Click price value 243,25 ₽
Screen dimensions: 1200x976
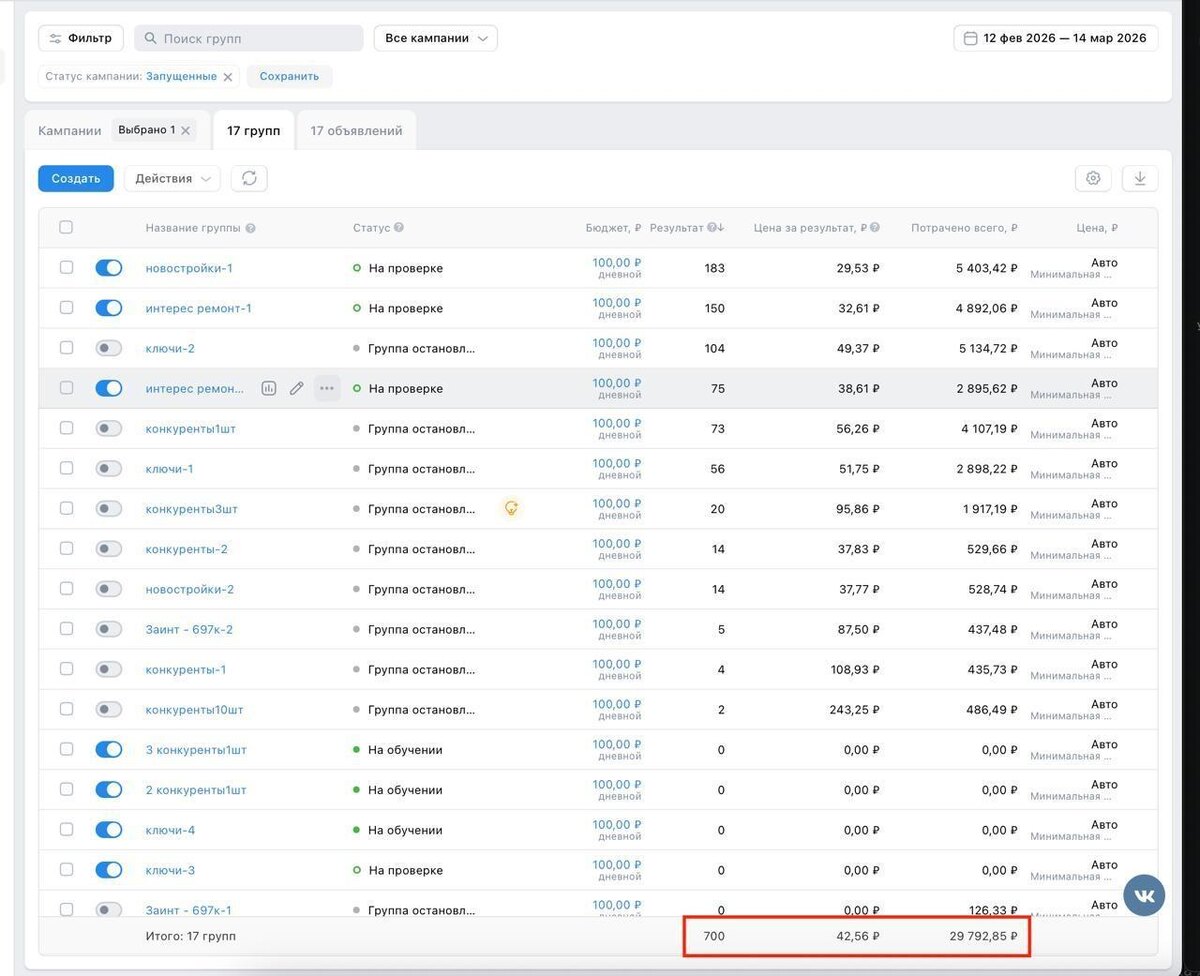pyautogui.click(x=855, y=709)
